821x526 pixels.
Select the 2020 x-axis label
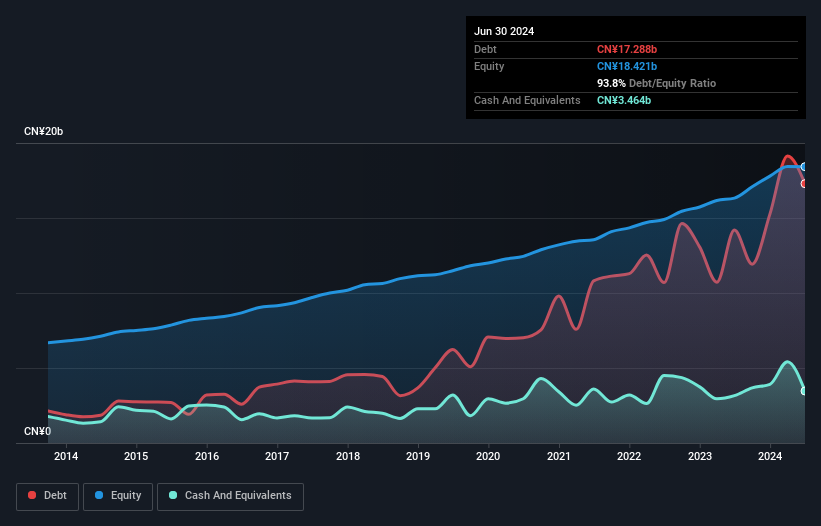click(488, 456)
